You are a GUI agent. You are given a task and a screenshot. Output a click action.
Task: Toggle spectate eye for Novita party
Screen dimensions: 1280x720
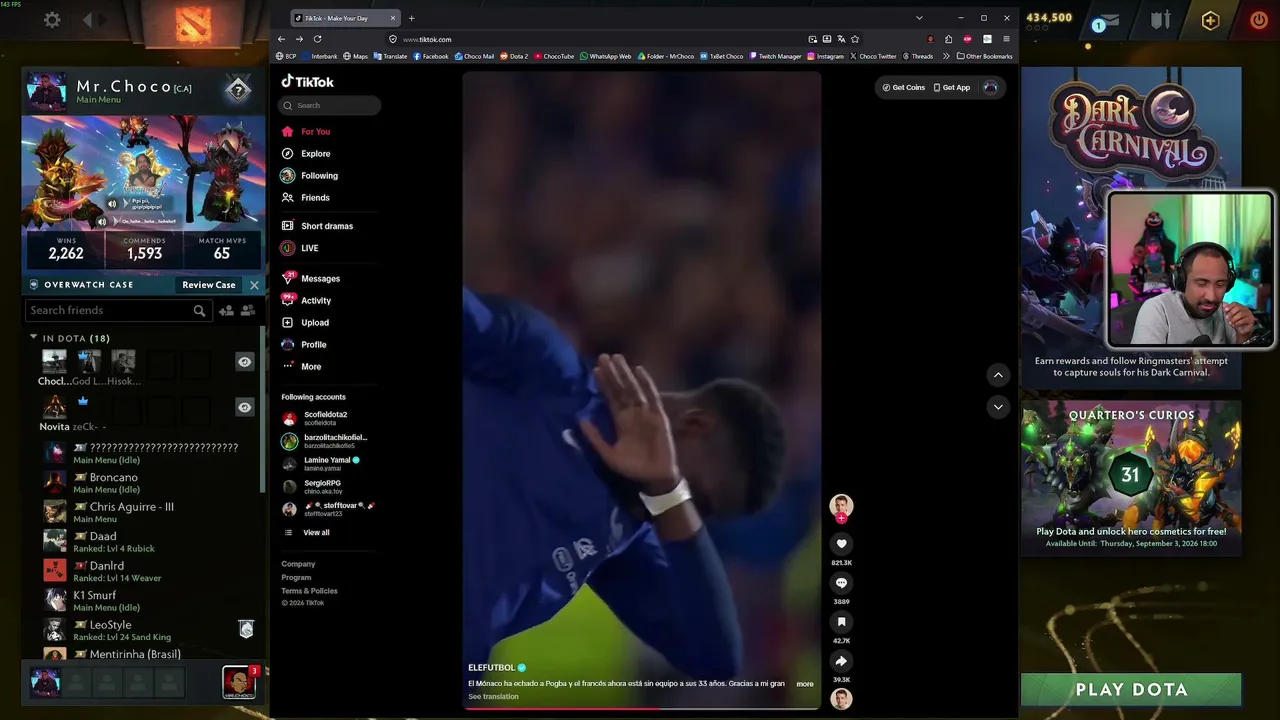click(244, 407)
